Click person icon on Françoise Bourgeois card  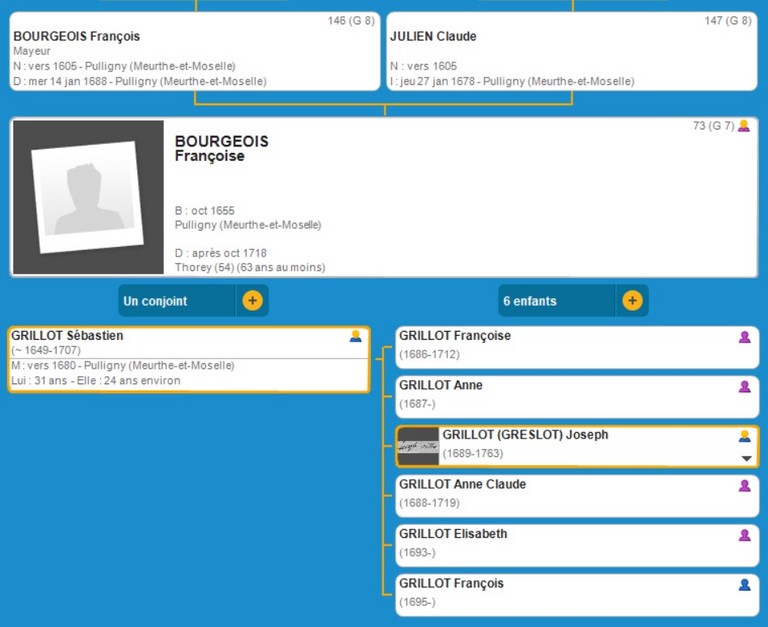tap(743, 126)
